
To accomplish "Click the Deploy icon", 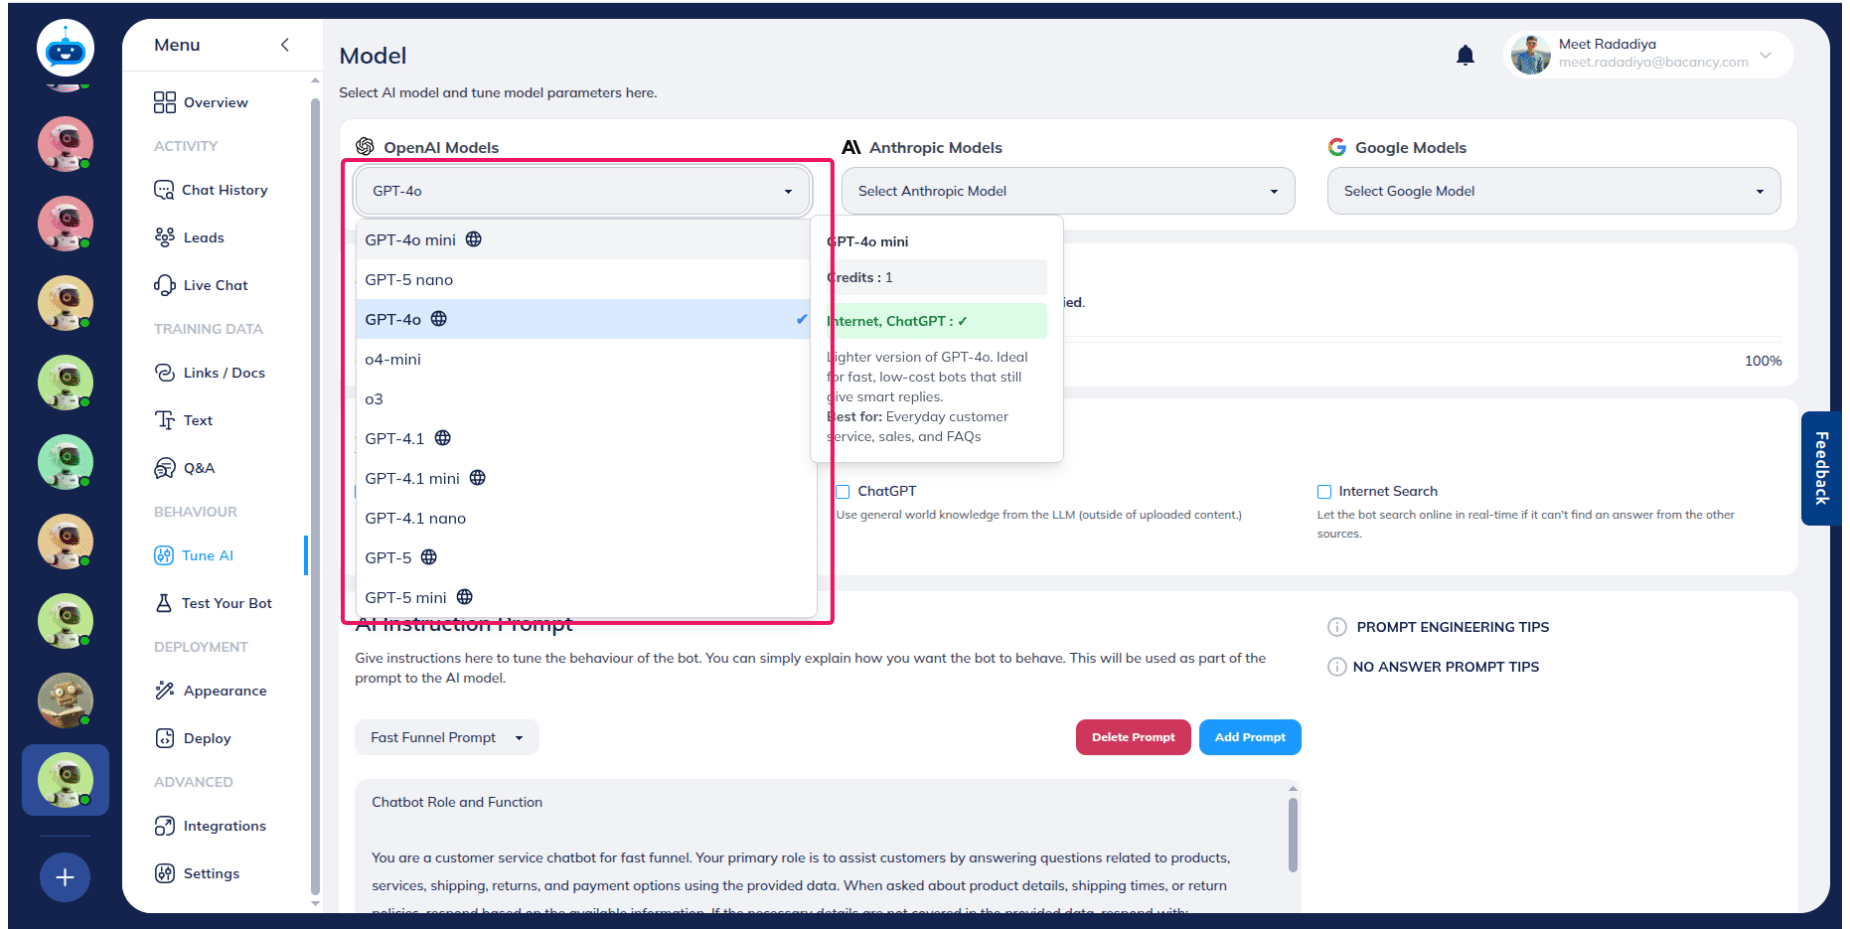I will point(165,738).
